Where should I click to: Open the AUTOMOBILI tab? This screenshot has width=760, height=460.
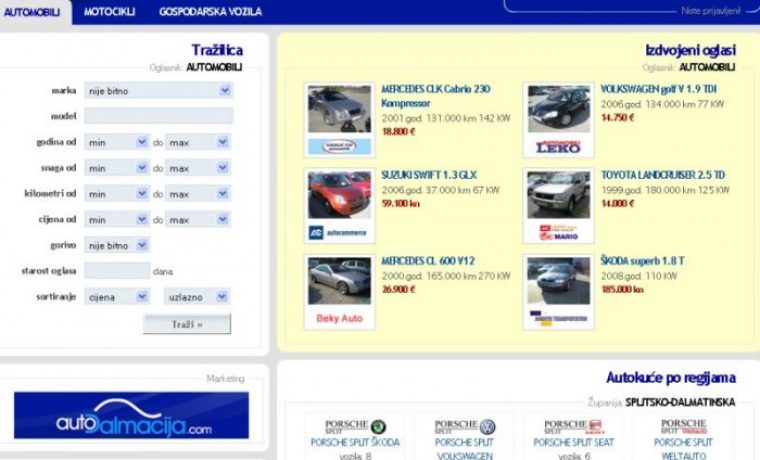(x=32, y=12)
